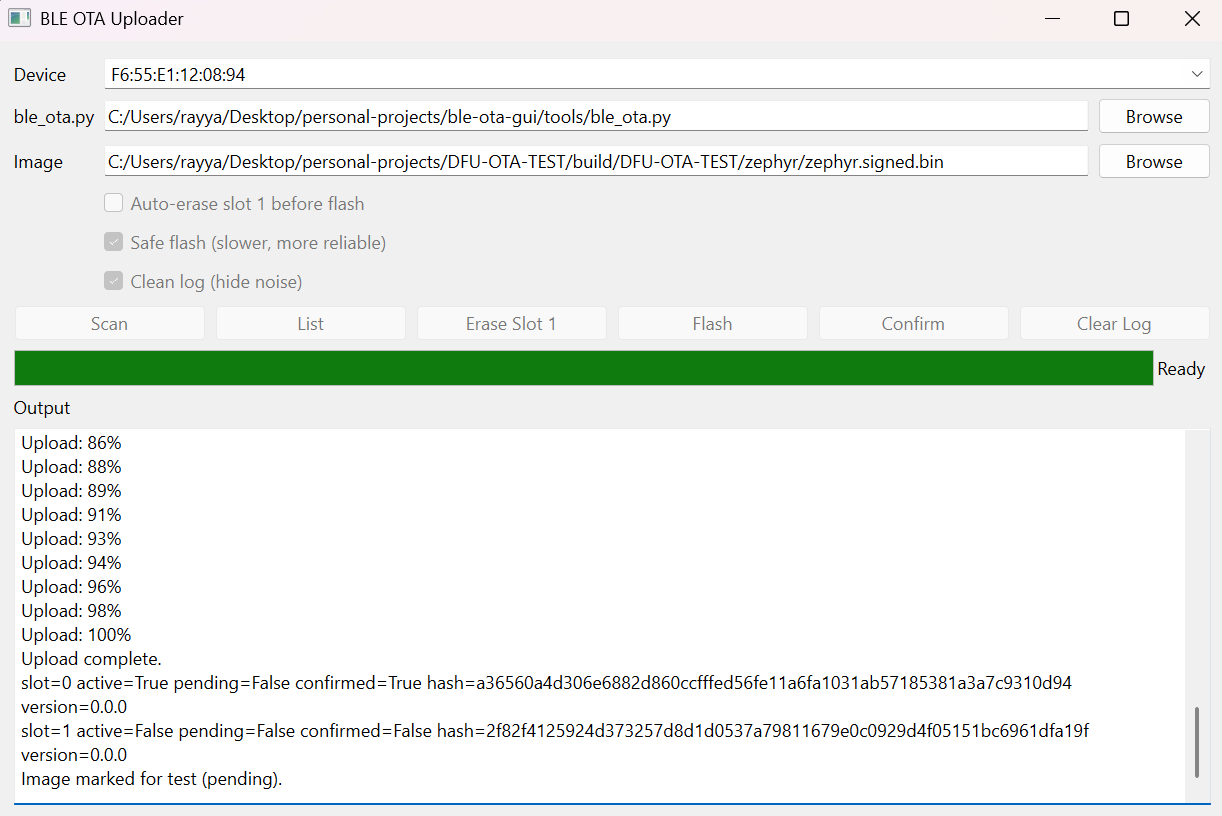Viewport: 1222px width, 816px height.
Task: Toggle the Safe flash option
Action: [x=113, y=241]
